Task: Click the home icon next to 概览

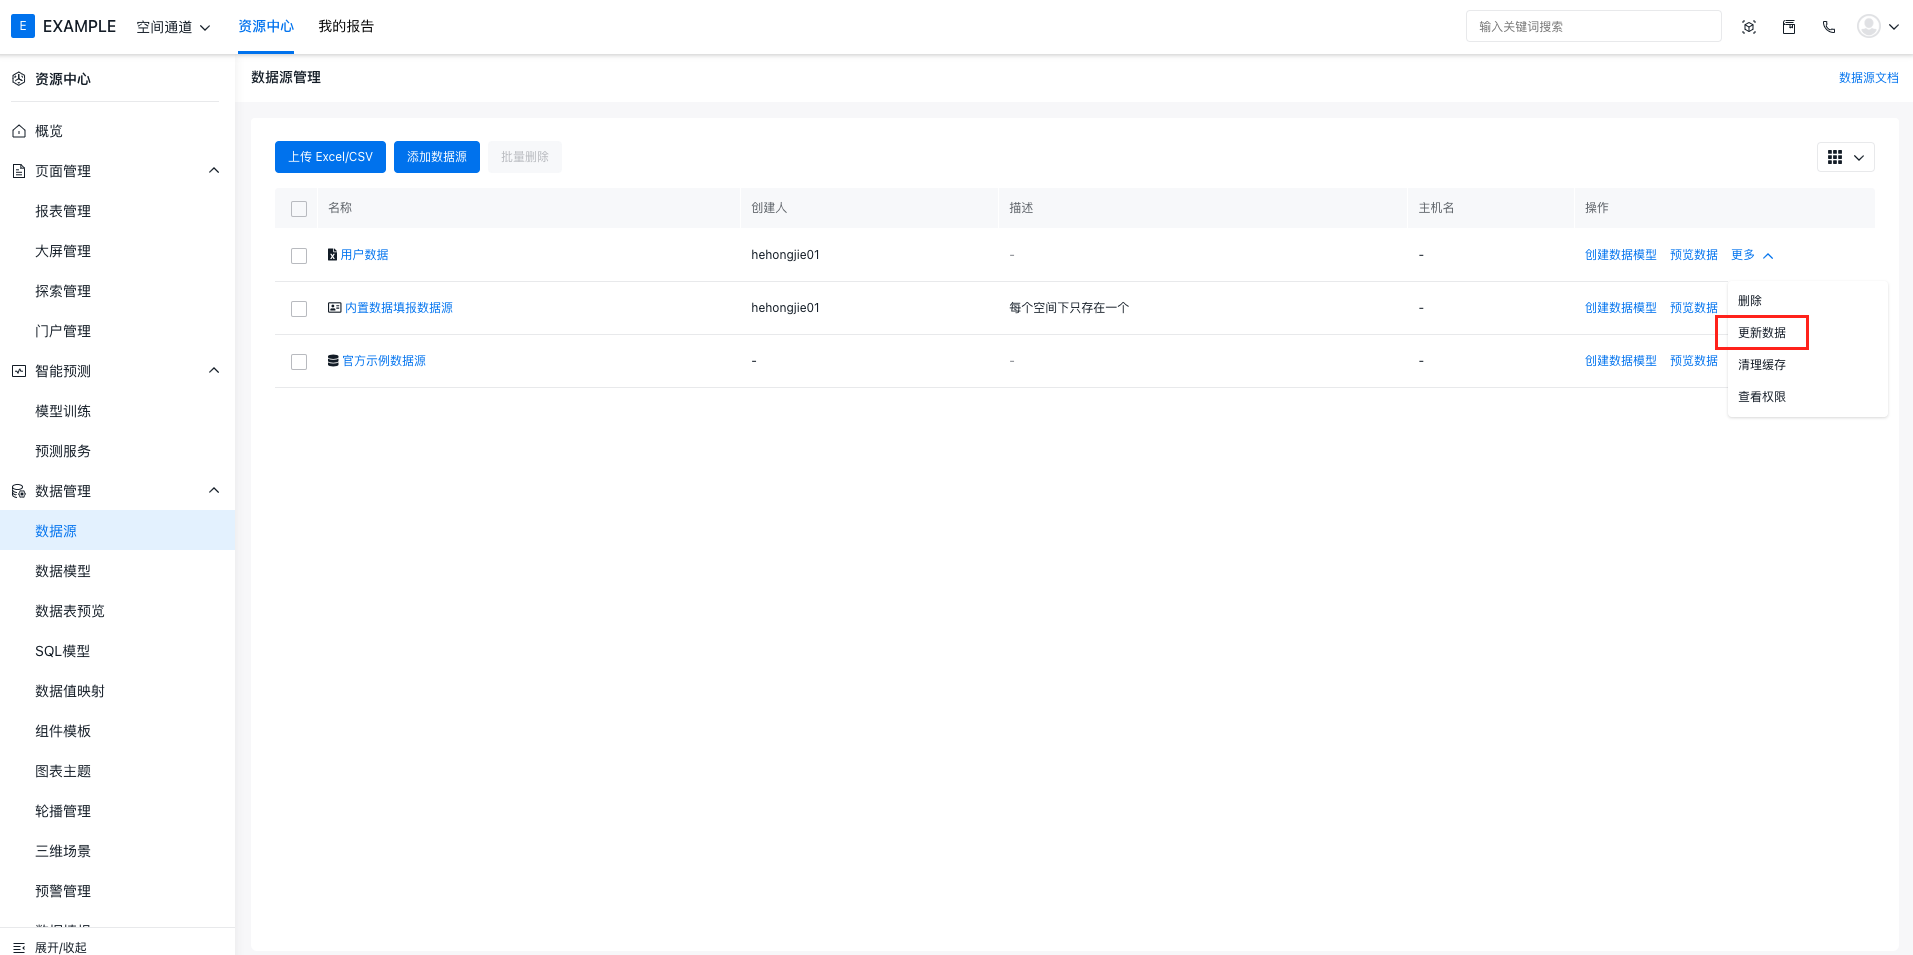Action: click(18, 131)
